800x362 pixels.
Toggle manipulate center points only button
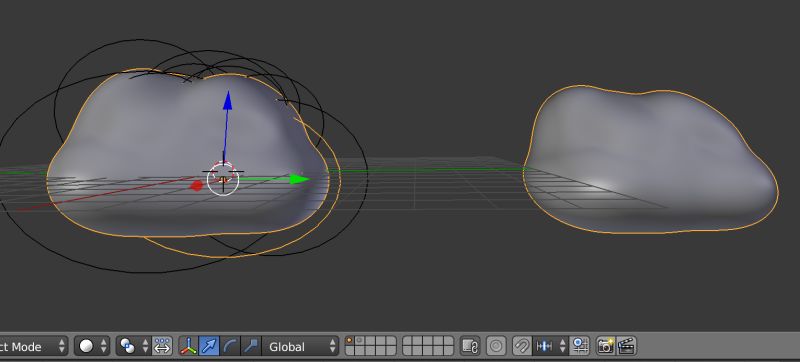[162, 347]
